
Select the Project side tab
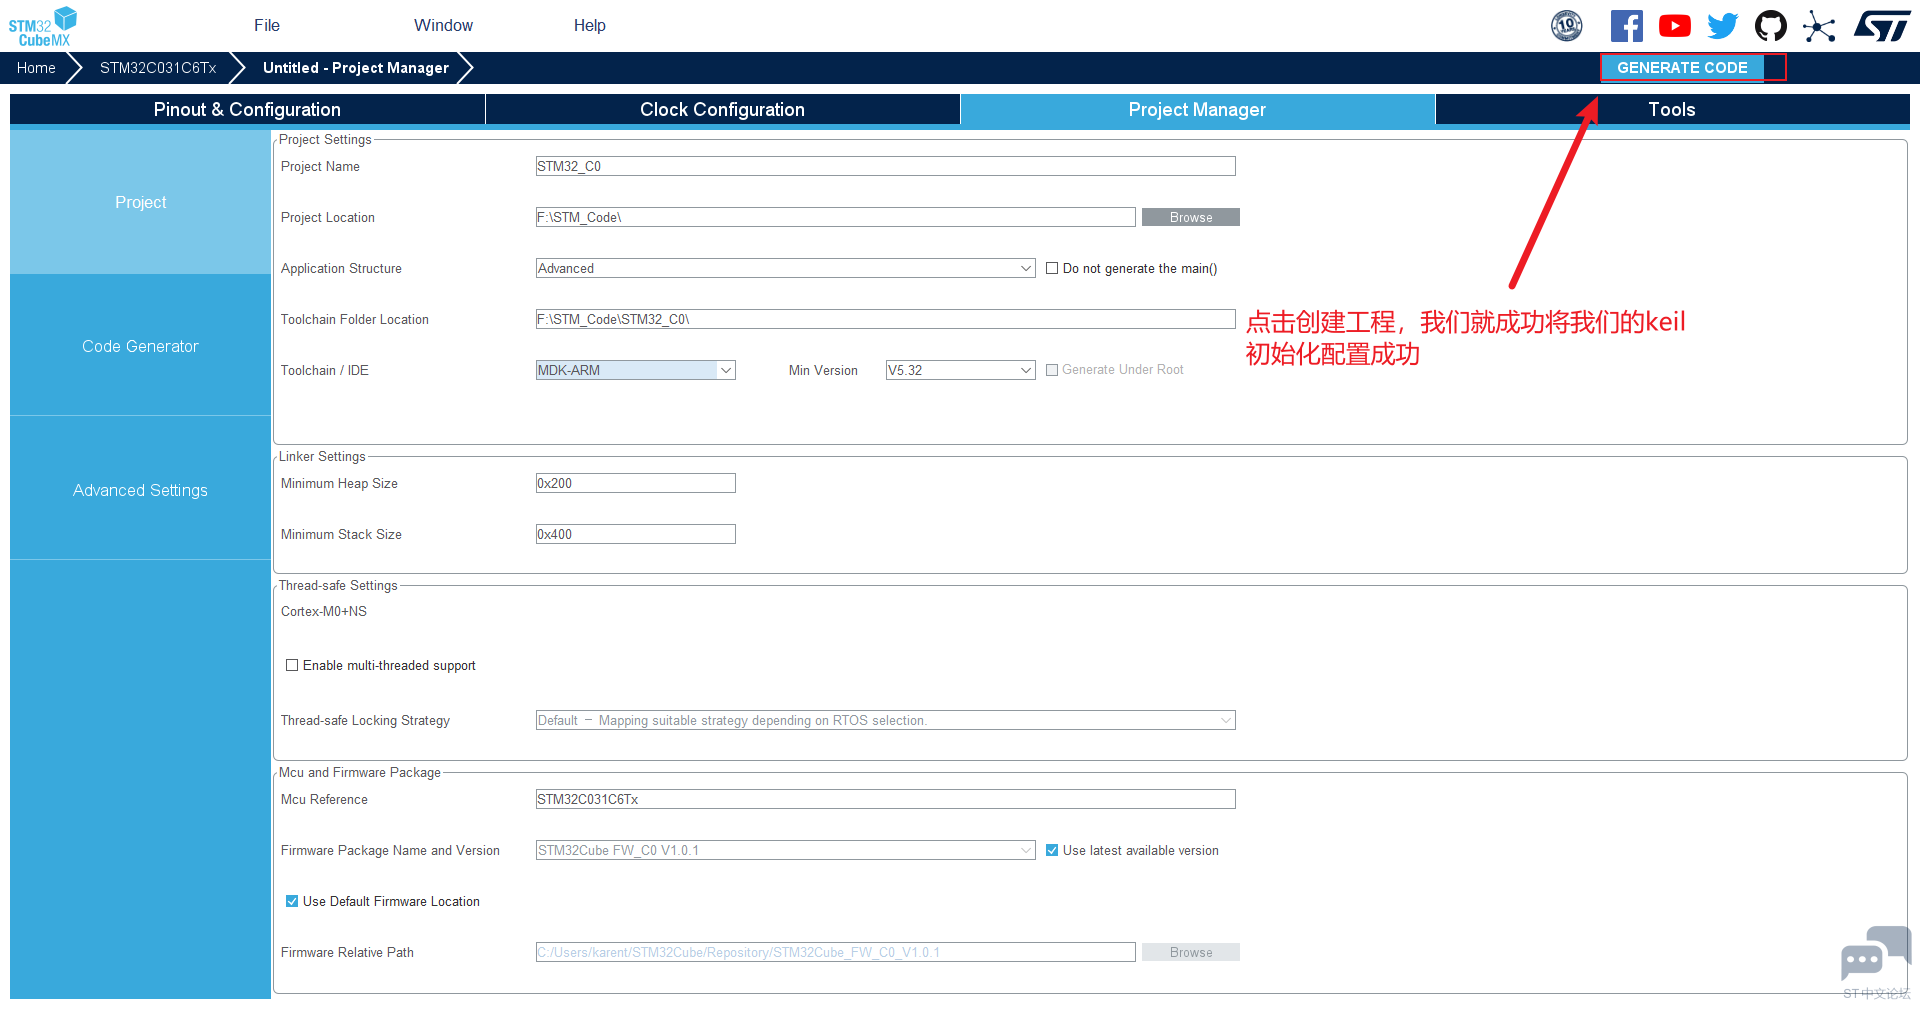point(140,202)
